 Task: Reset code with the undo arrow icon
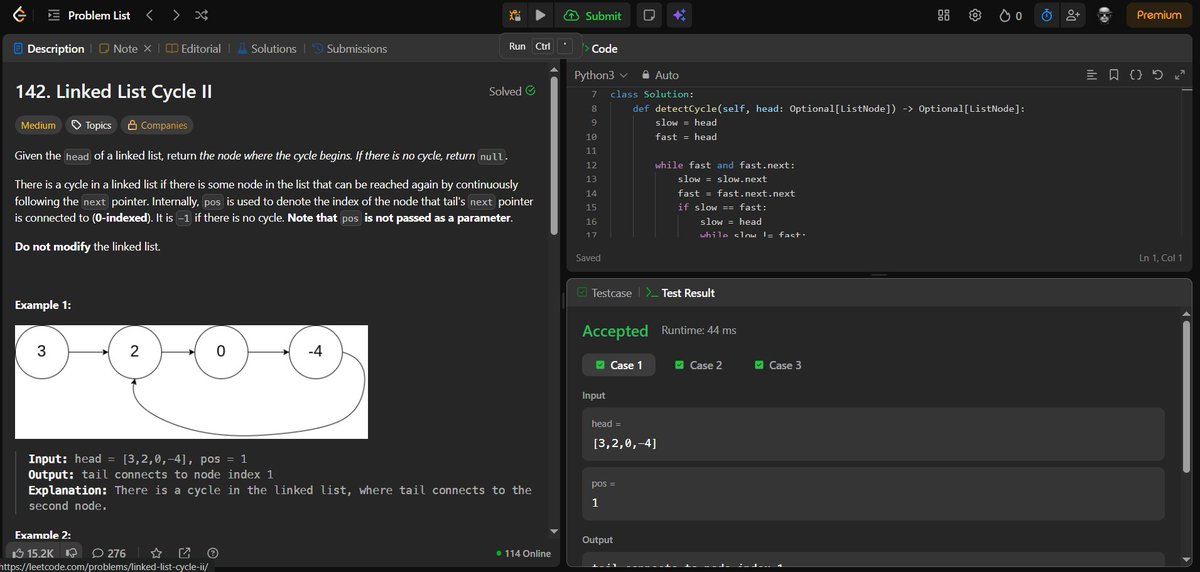pyautogui.click(x=1158, y=75)
